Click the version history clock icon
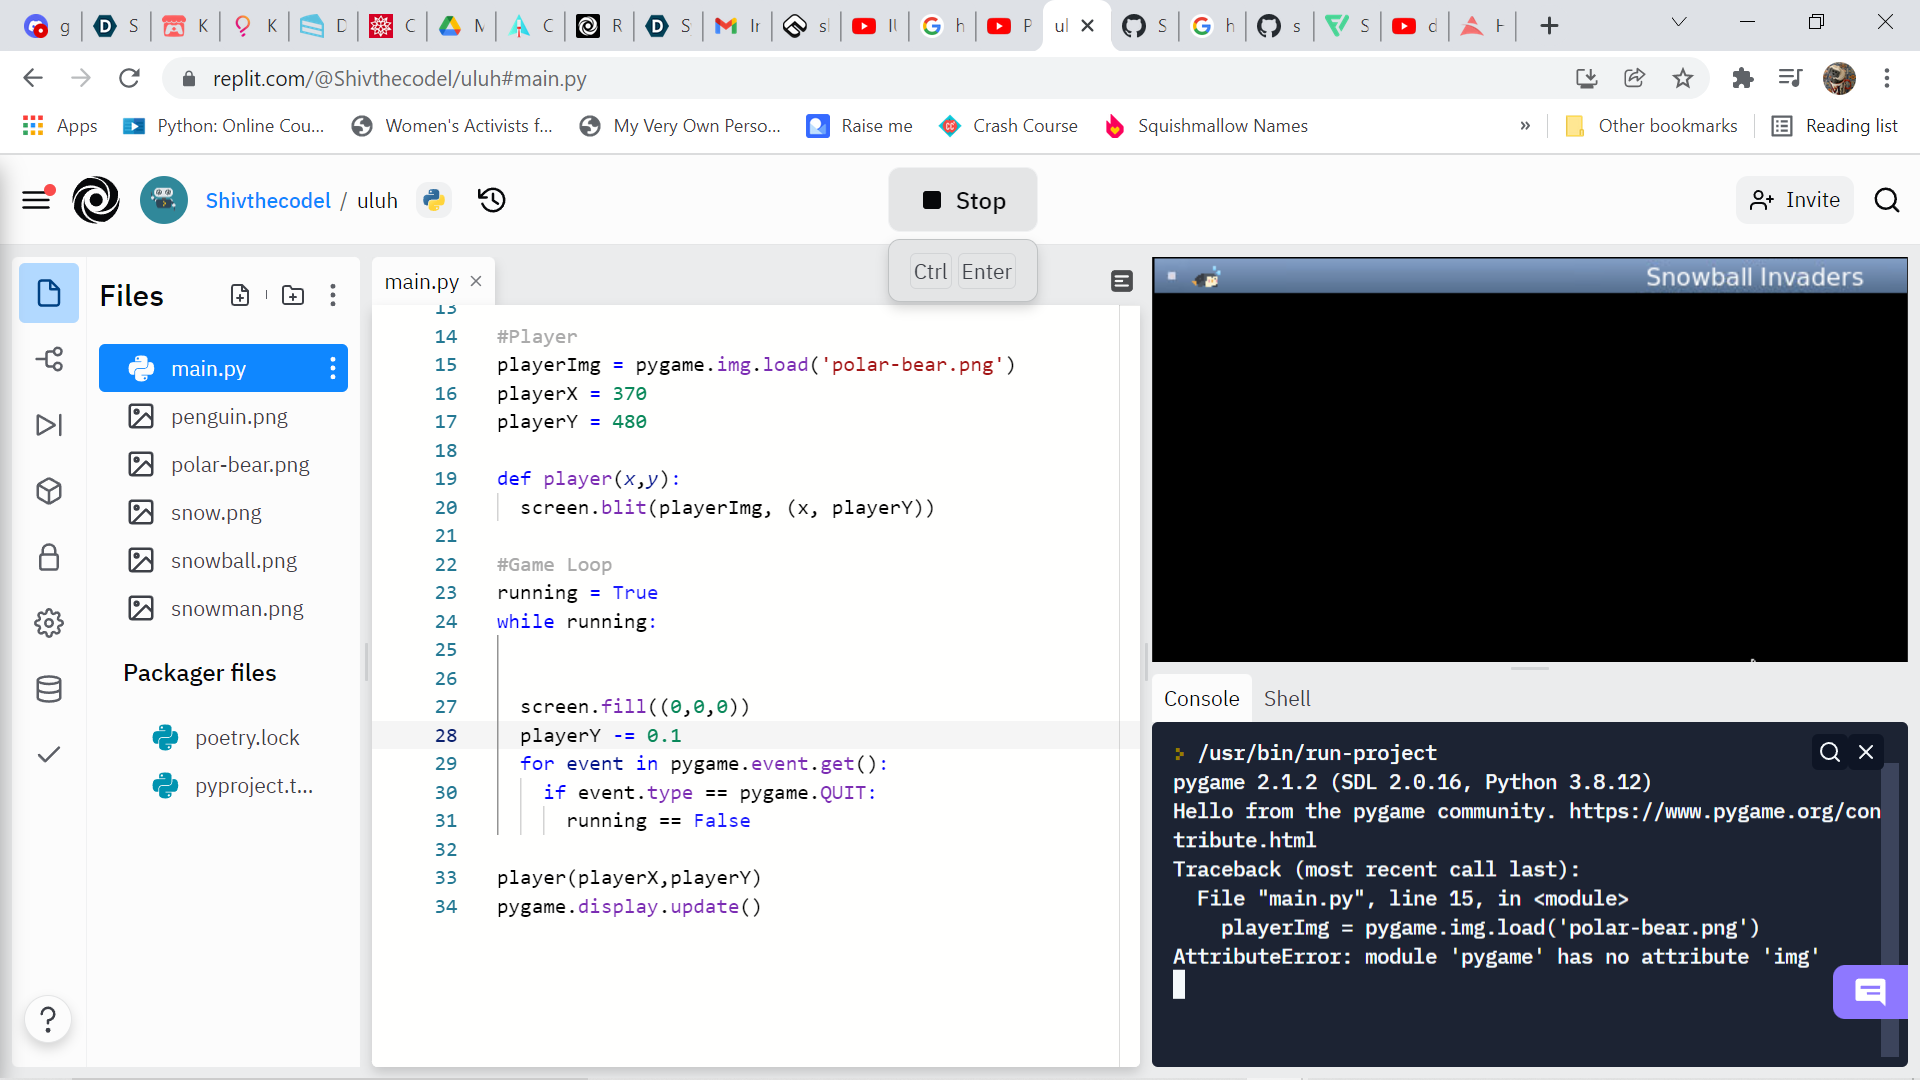Viewport: 1920px width, 1080px height. [491, 200]
